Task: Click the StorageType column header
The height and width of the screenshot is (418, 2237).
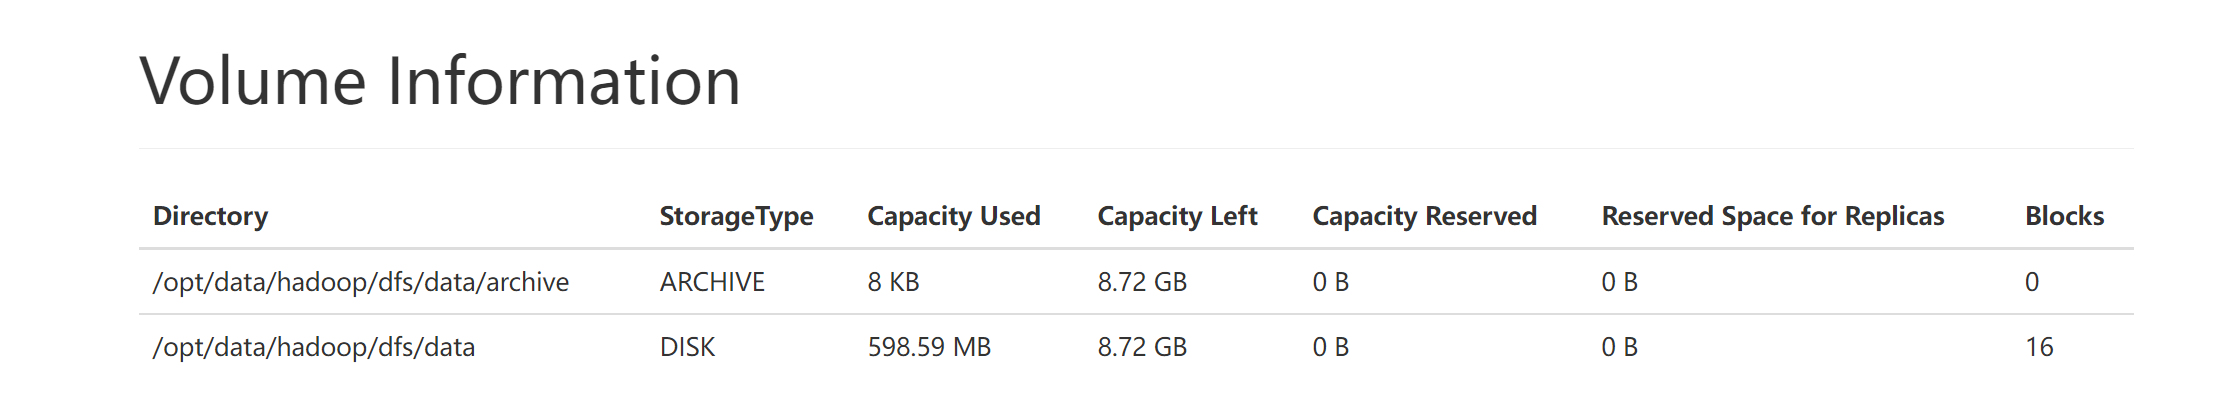Action: coord(736,216)
